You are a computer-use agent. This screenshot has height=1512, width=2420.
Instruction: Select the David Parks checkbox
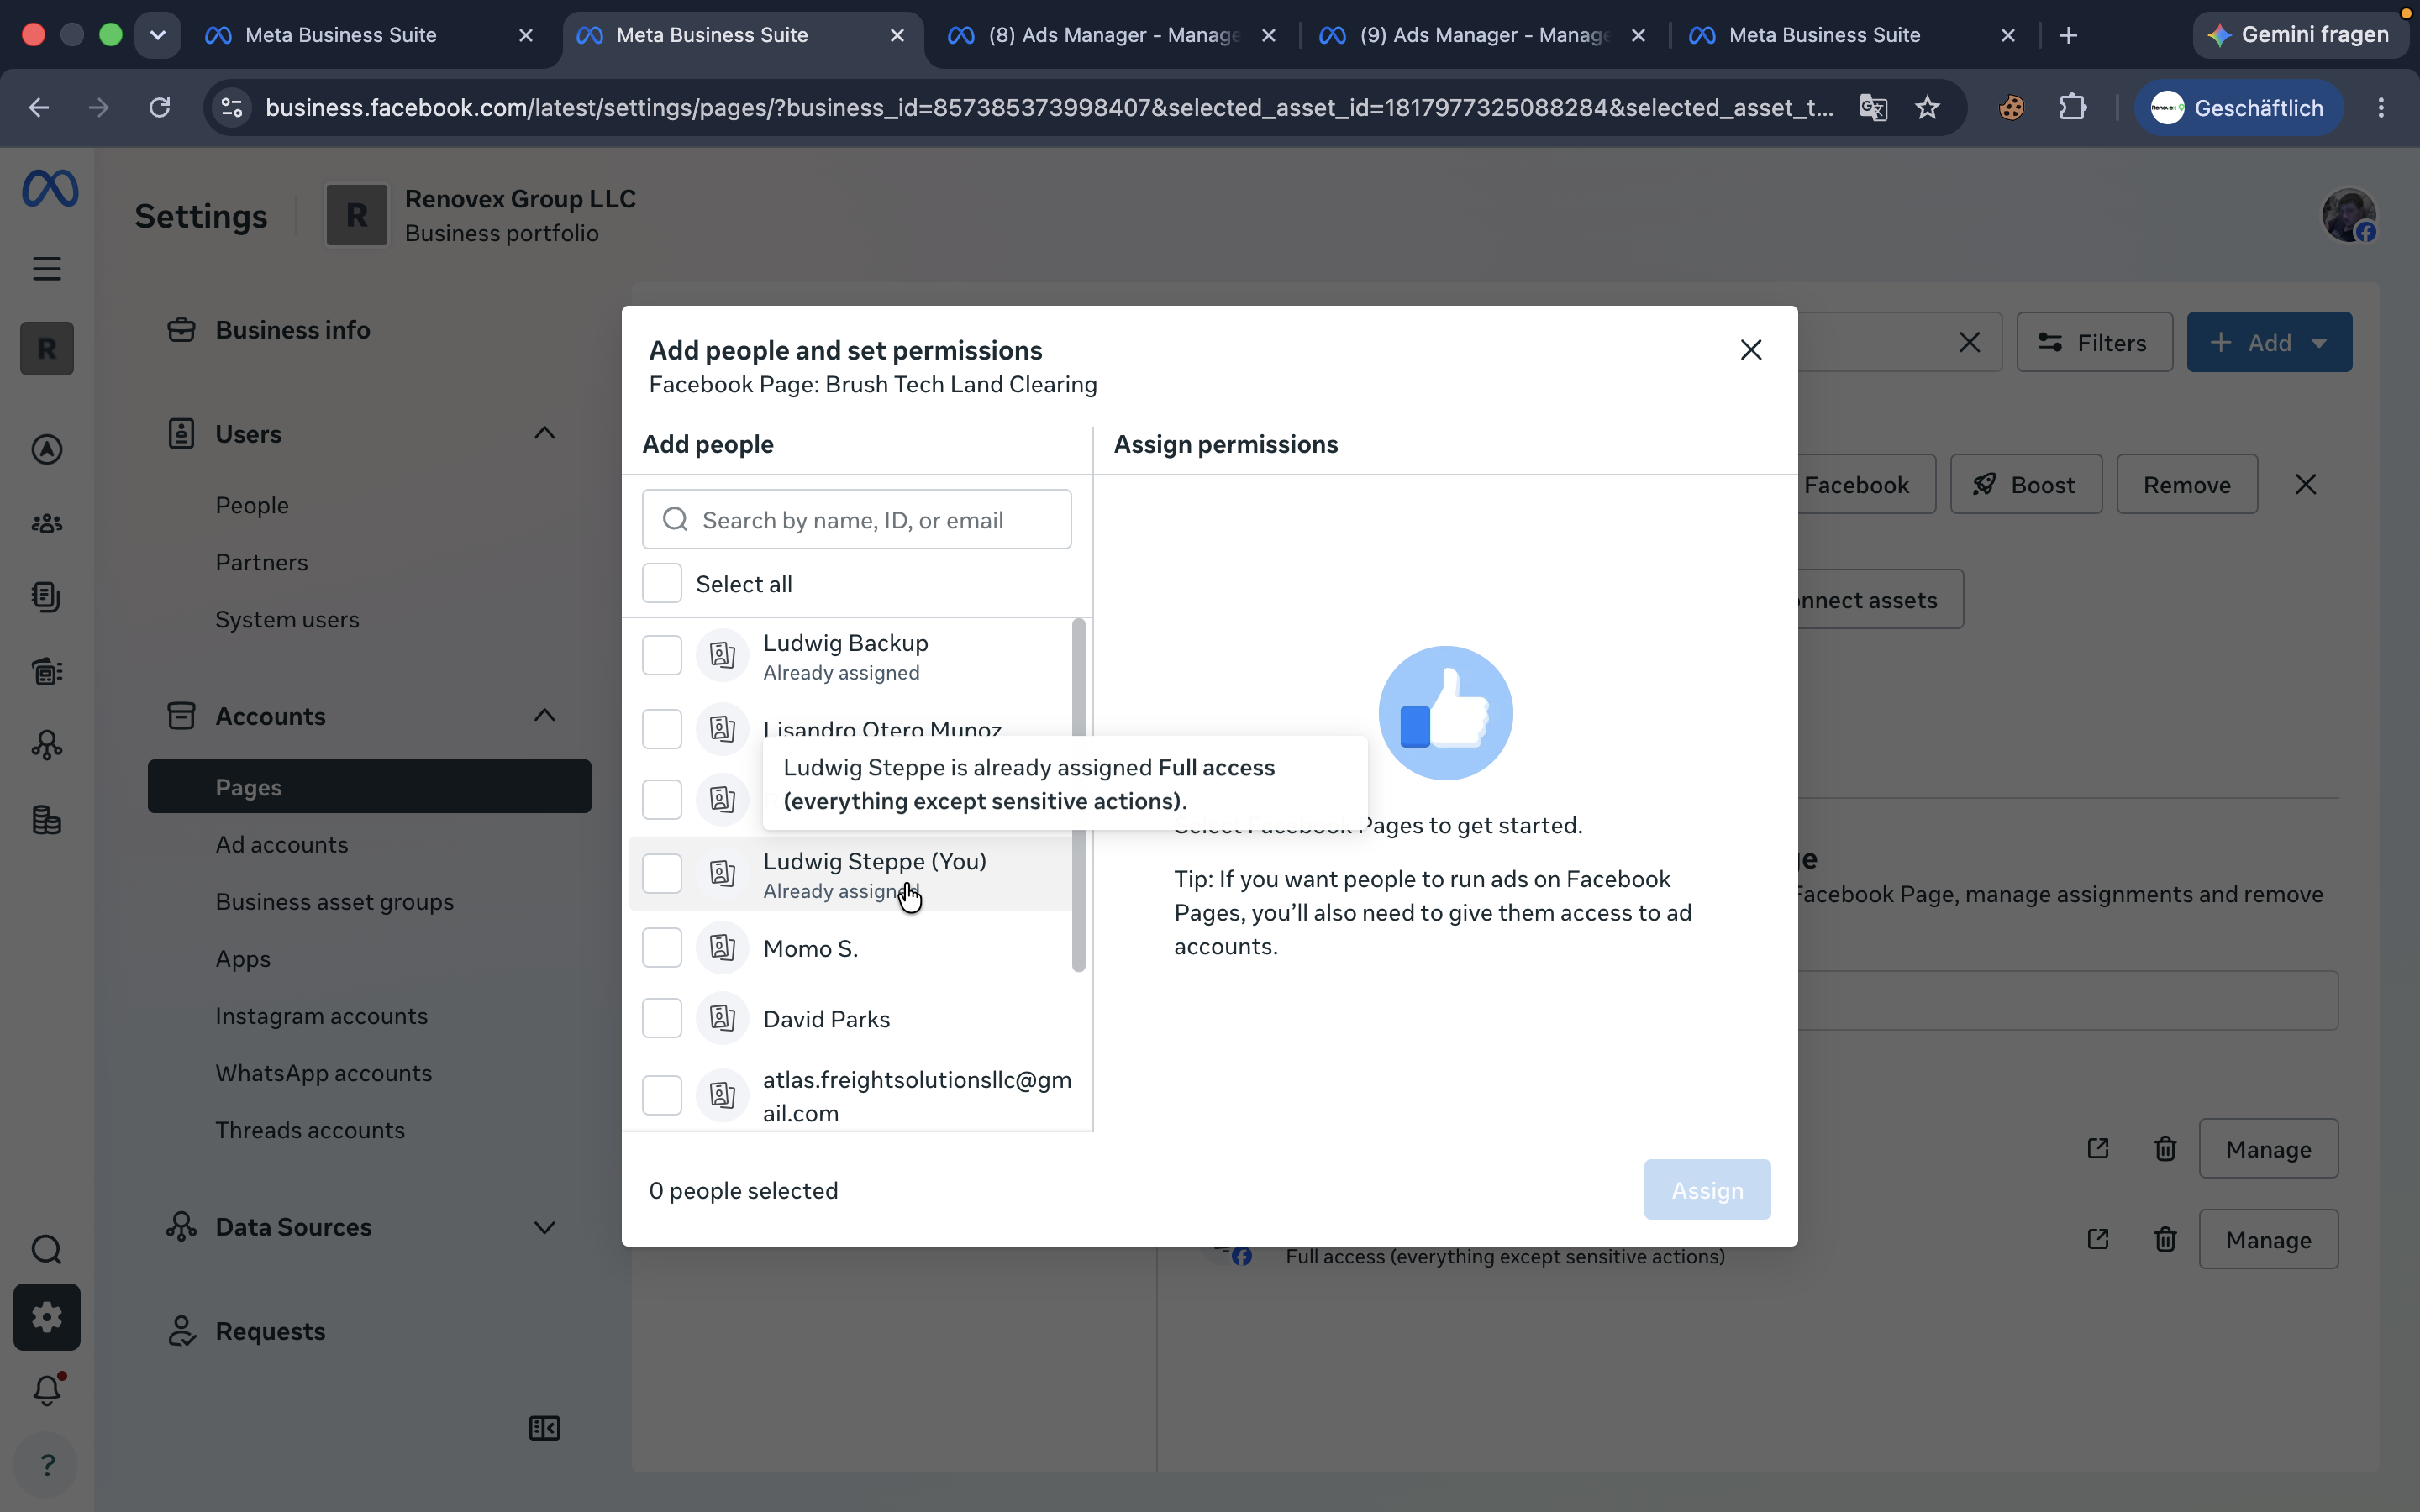(x=662, y=1018)
